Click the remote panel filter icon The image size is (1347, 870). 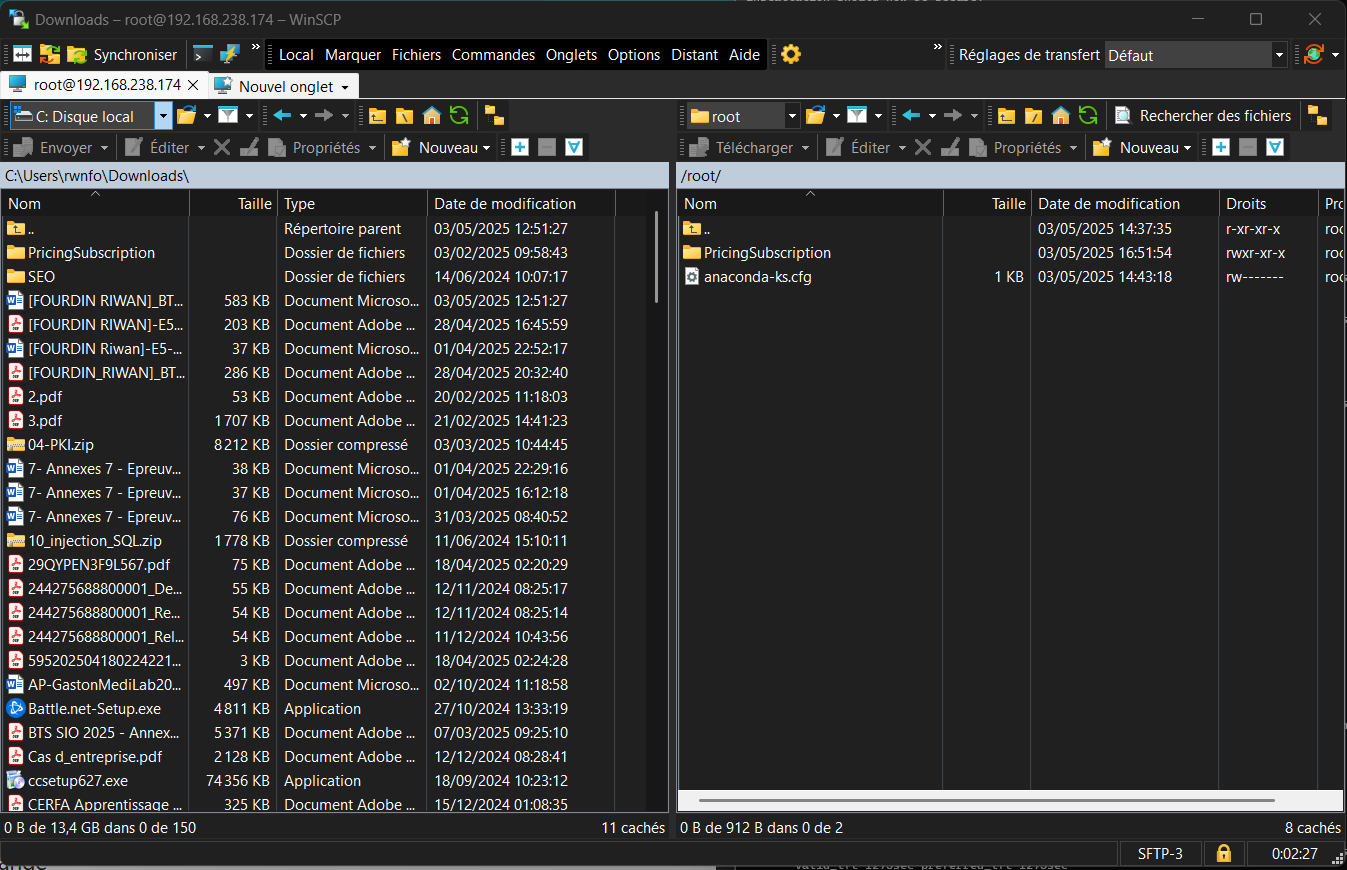click(x=857, y=116)
